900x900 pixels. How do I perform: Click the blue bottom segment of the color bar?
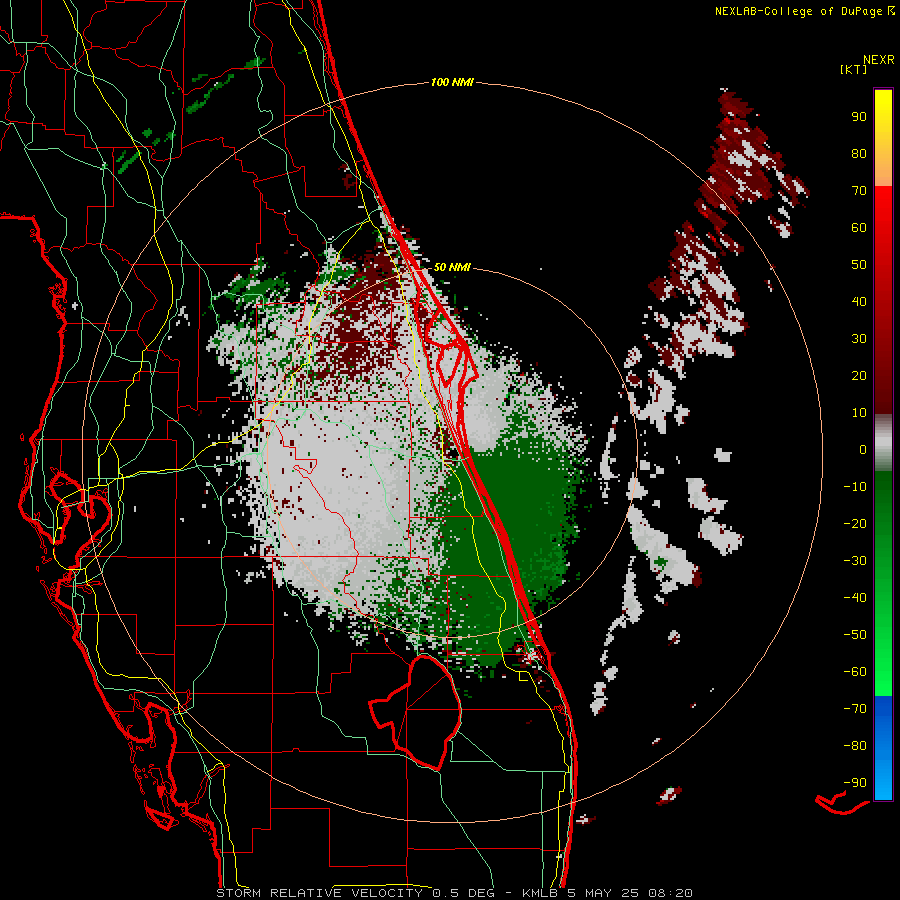point(883,748)
